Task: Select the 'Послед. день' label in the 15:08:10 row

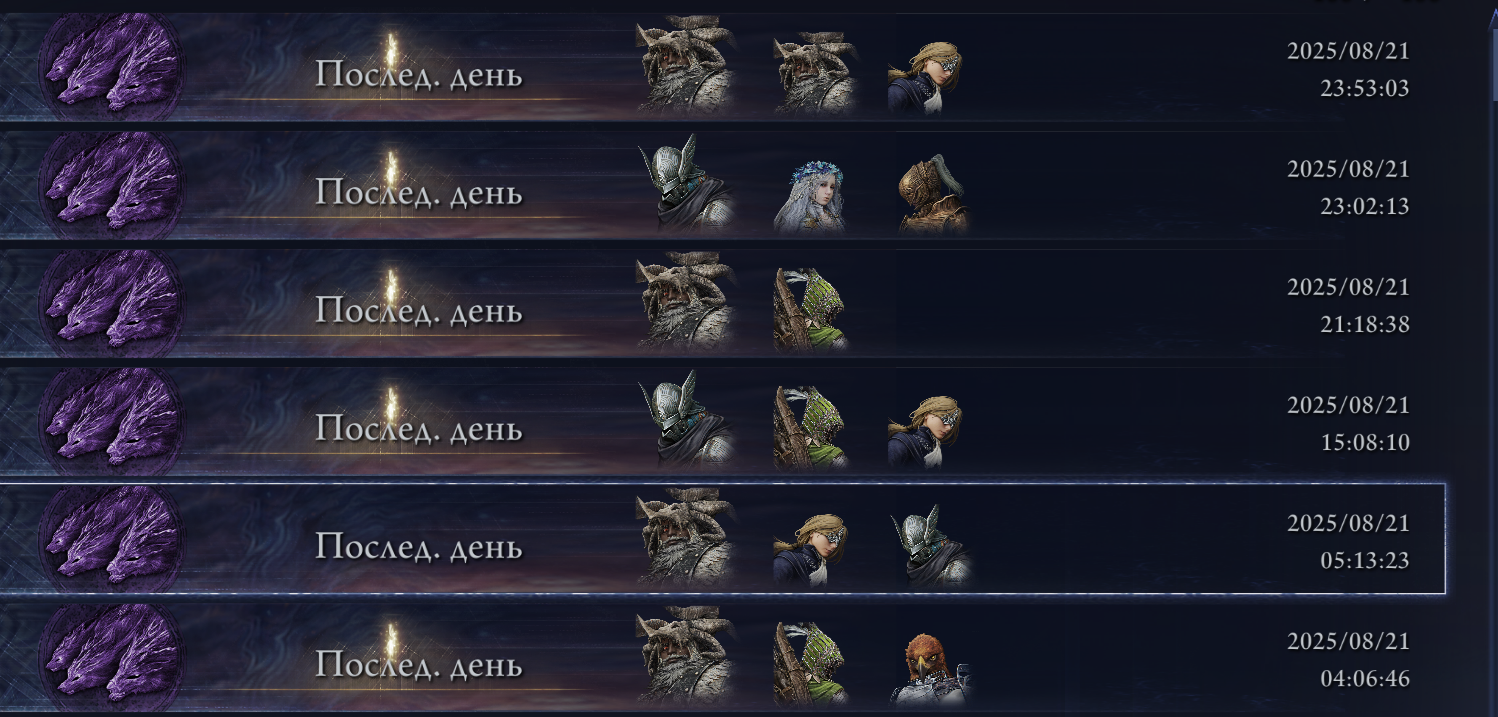Action: (x=419, y=429)
